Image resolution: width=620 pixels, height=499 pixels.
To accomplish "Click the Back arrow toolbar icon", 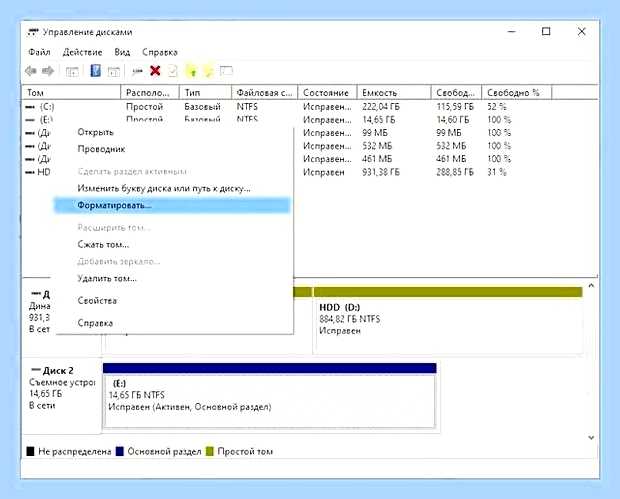I will [x=30, y=71].
